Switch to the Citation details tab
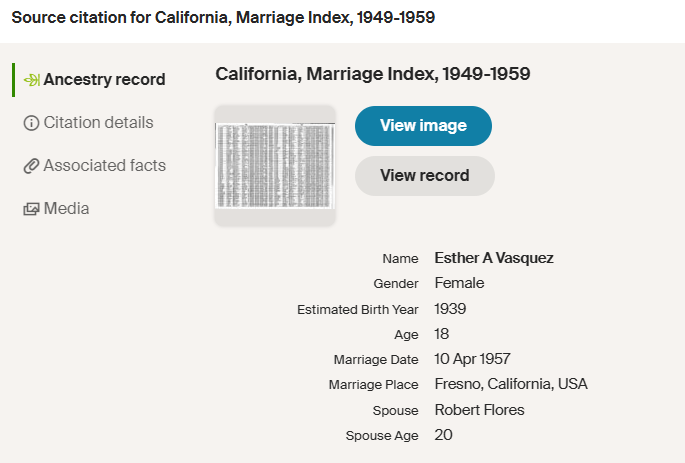Image resolution: width=685 pixels, height=463 pixels. pyautogui.click(x=98, y=123)
